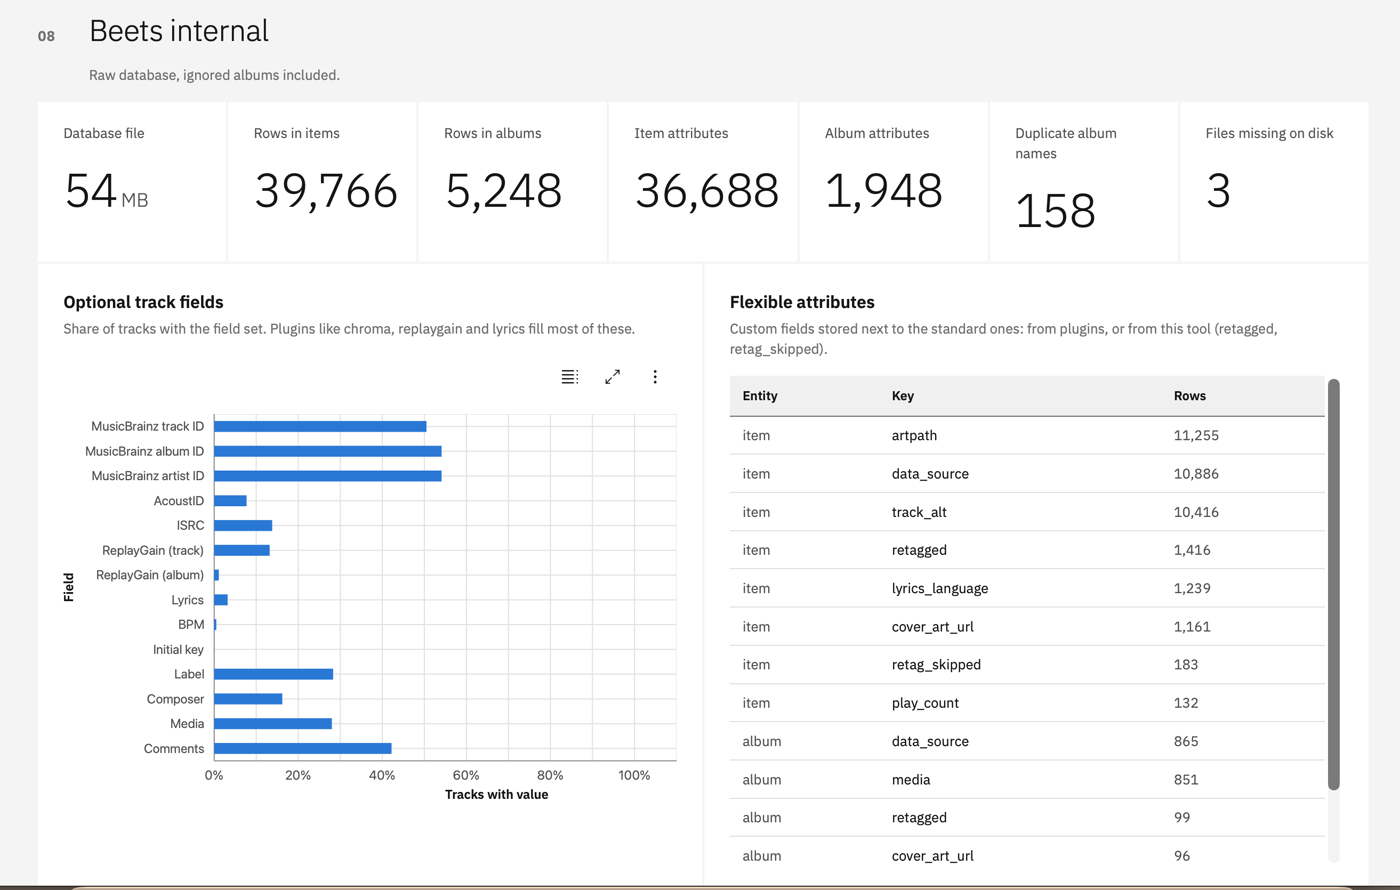Viewport: 1400px width, 890px height.
Task: Select the 'lyrics_language' key cell
Action: (x=940, y=588)
